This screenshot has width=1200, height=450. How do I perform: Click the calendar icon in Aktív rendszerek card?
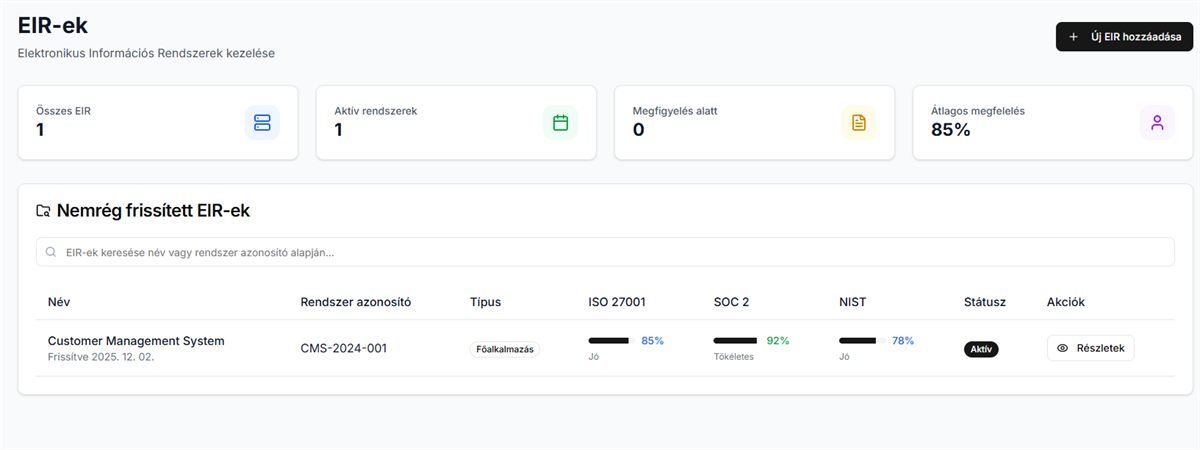click(x=560, y=123)
